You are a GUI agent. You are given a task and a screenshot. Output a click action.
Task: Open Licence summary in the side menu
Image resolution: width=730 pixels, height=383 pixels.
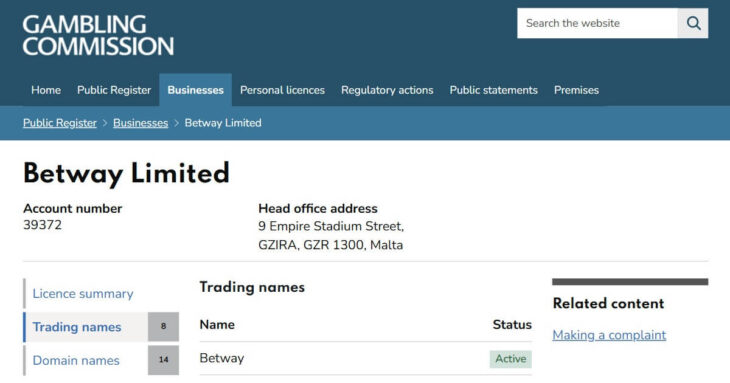point(83,294)
